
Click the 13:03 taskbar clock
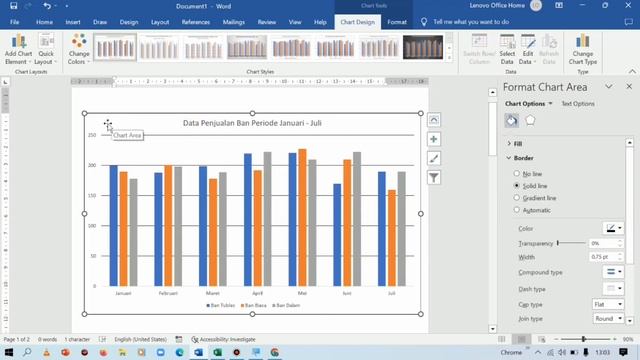click(x=602, y=352)
